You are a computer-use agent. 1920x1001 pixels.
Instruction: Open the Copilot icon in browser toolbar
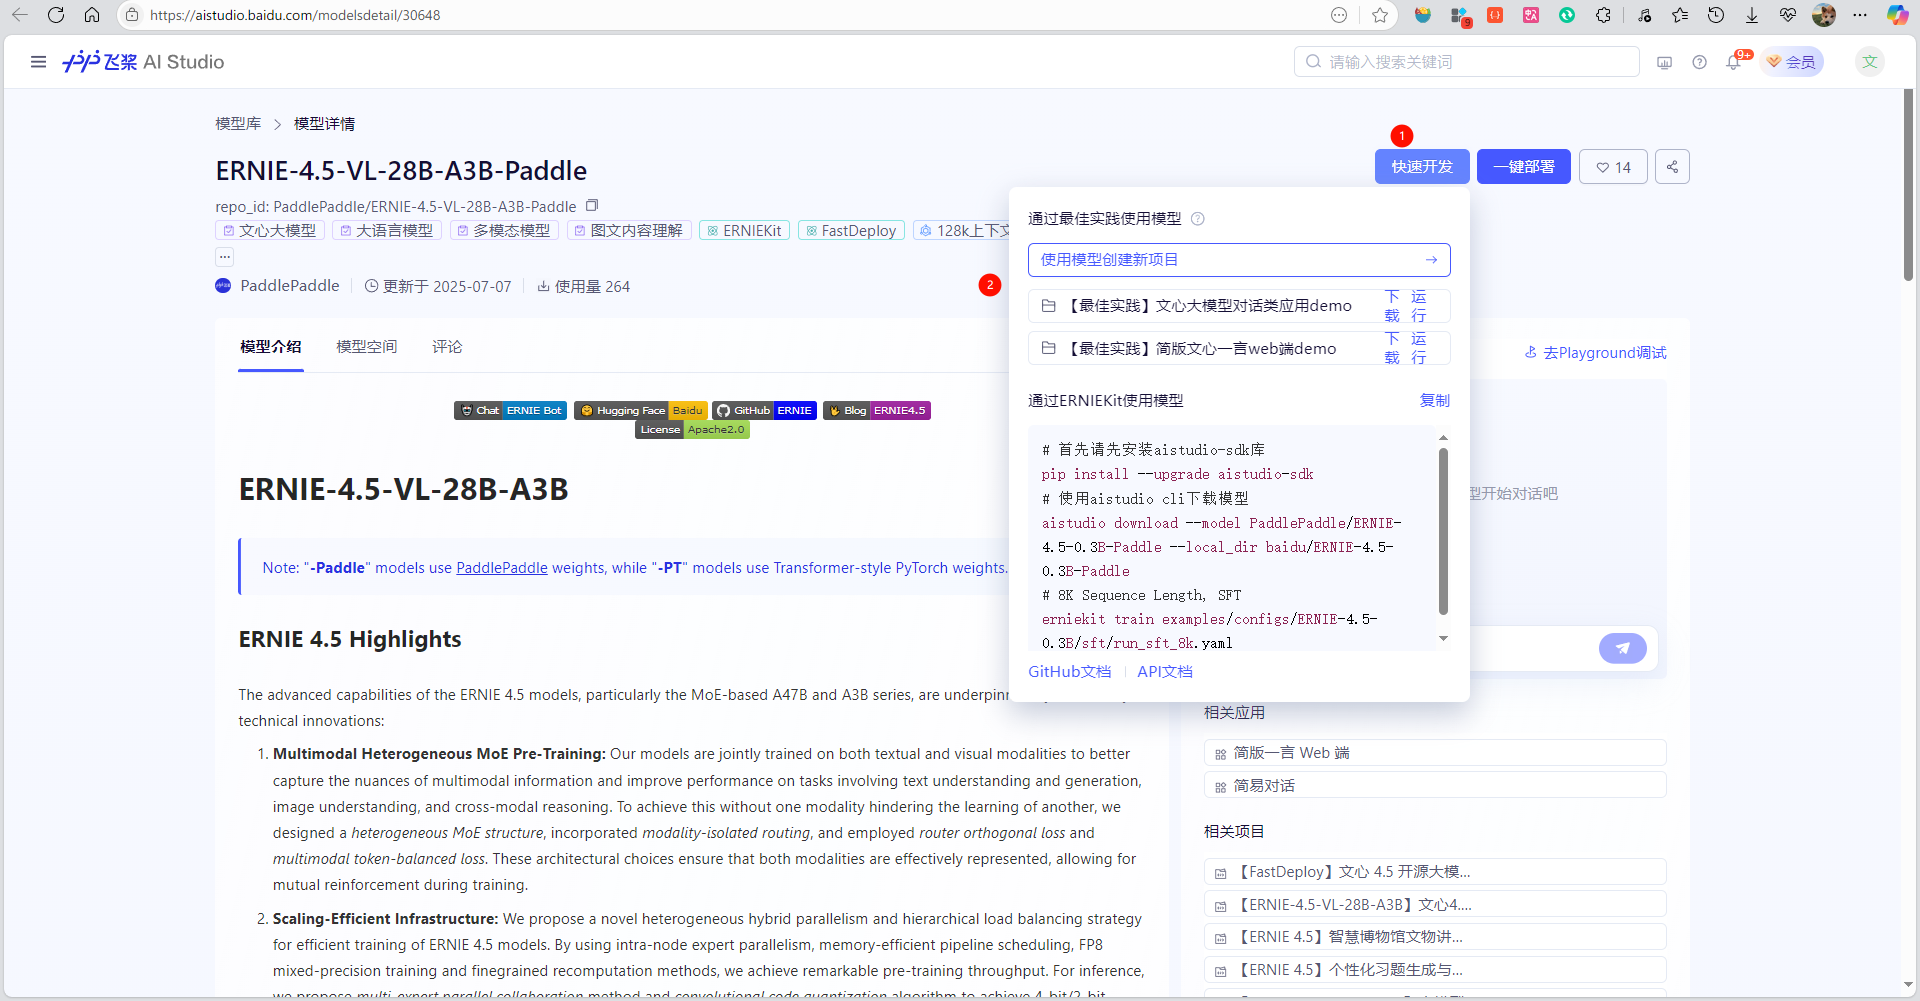(1897, 15)
